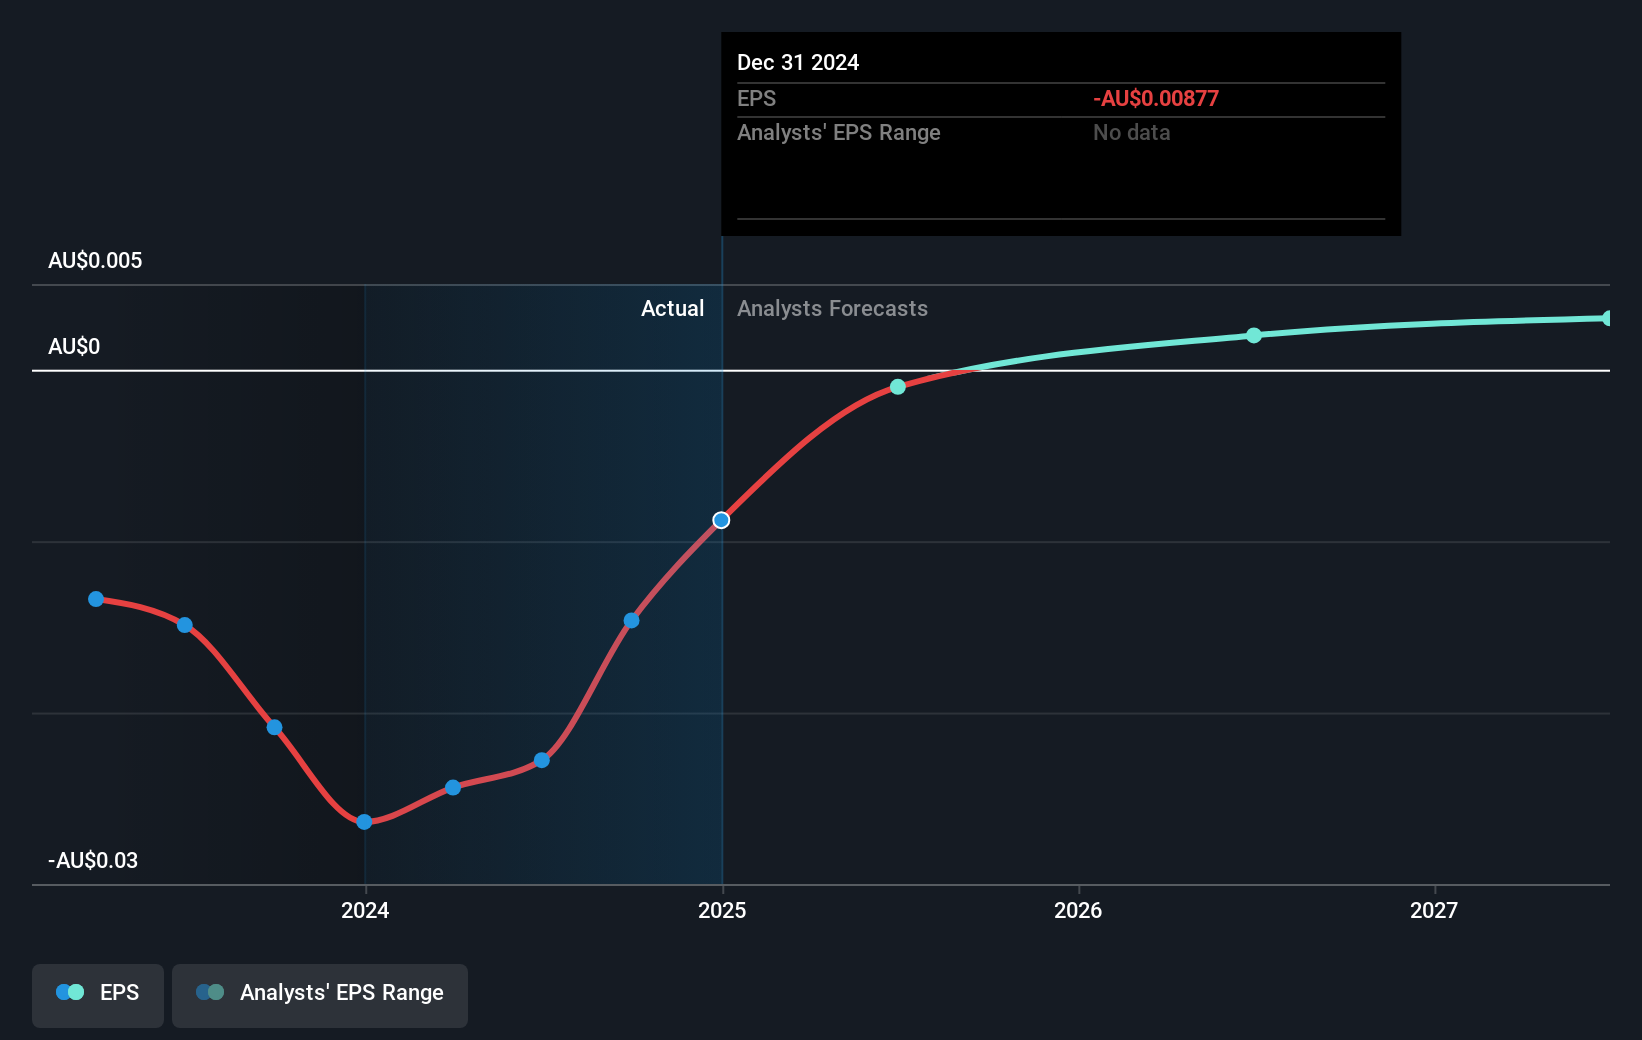Click the AU$0 y-axis label
Viewport: 1642px width, 1040px height.
[x=74, y=346]
